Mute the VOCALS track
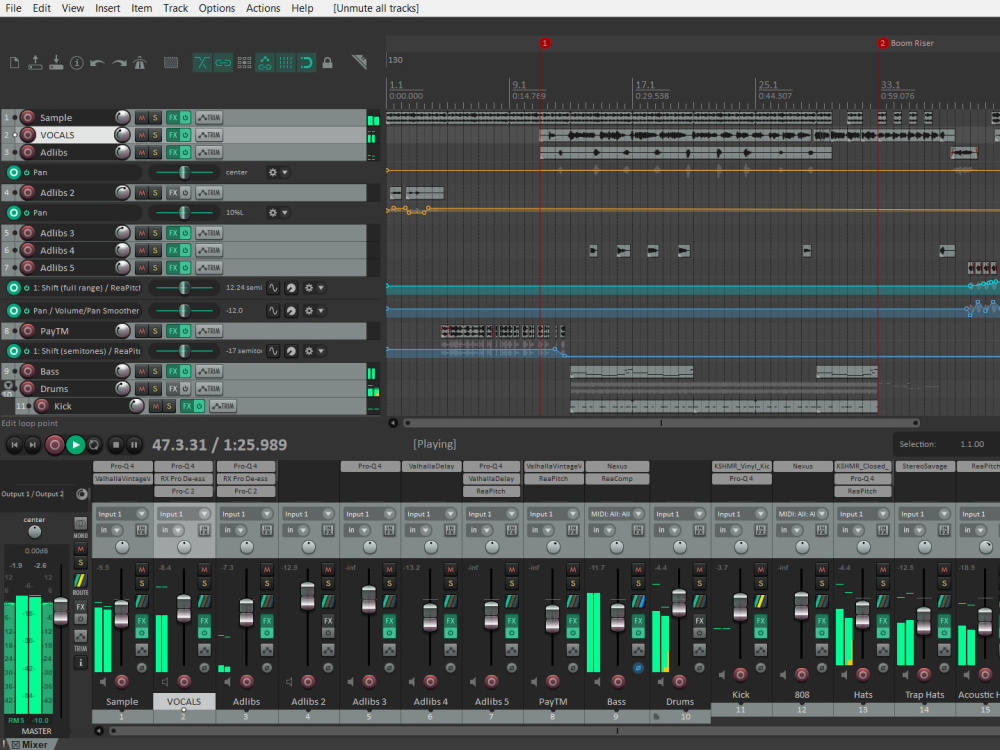The width and height of the screenshot is (1000, 750). (x=142, y=135)
